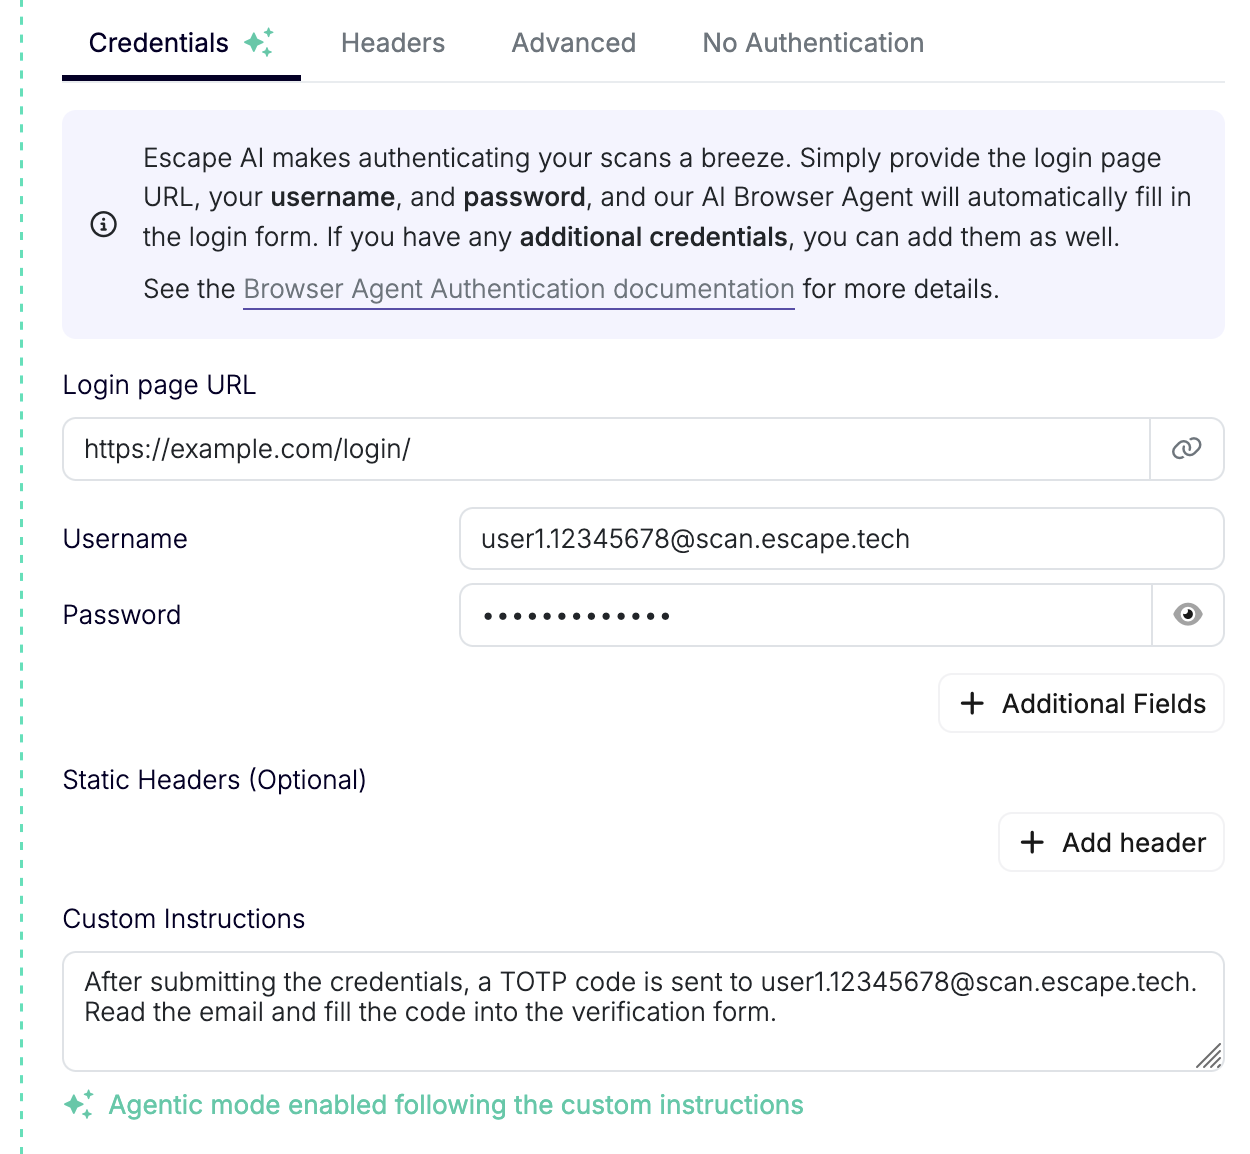Click the plus icon on Add header
This screenshot has width=1250, height=1154.
coord(1032,842)
